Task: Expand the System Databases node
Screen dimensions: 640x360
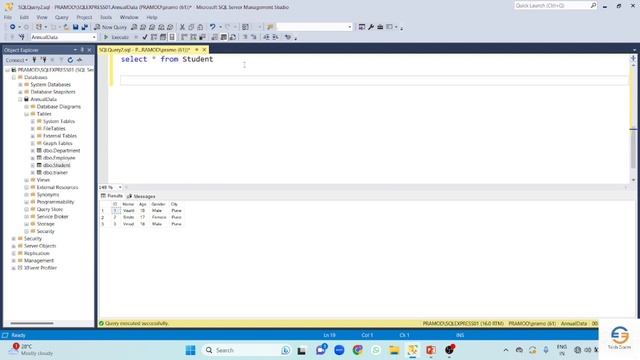Action: pyautogui.click(x=20, y=84)
